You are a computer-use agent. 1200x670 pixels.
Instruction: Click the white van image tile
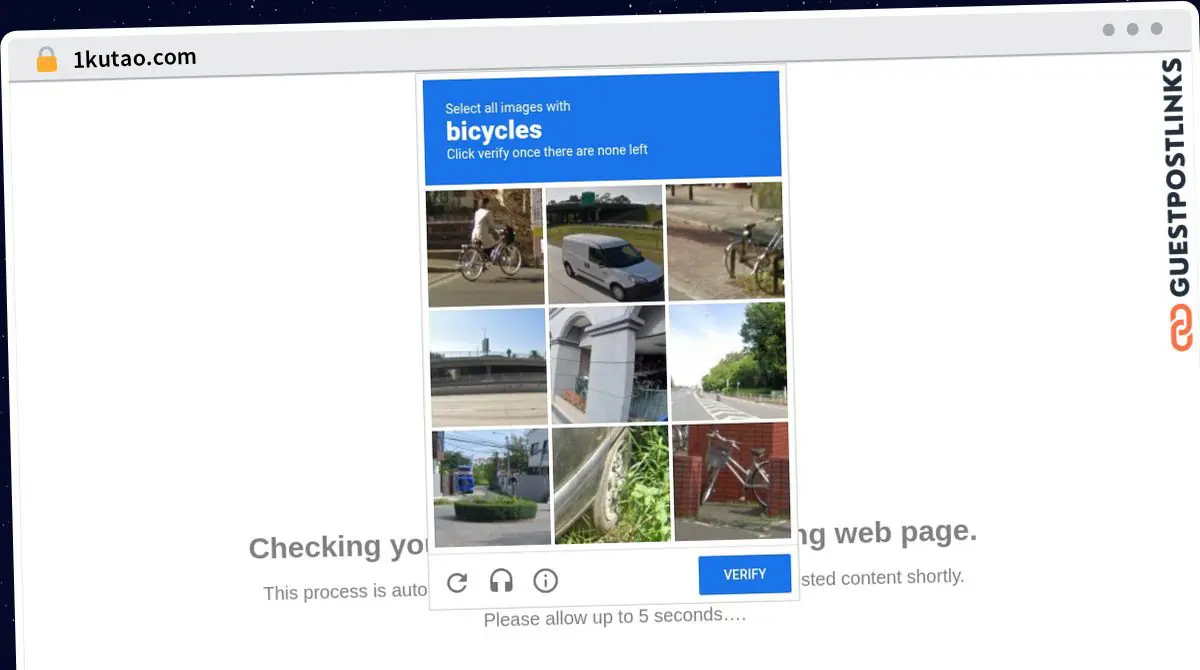pyautogui.click(x=605, y=243)
